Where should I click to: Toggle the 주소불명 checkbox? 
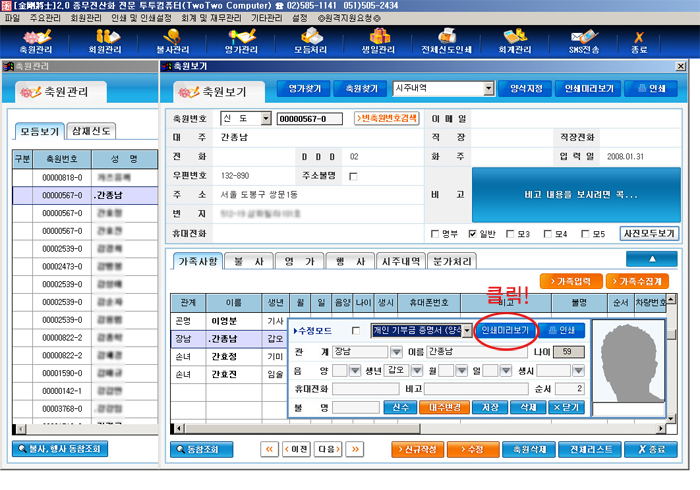pyautogui.click(x=353, y=176)
